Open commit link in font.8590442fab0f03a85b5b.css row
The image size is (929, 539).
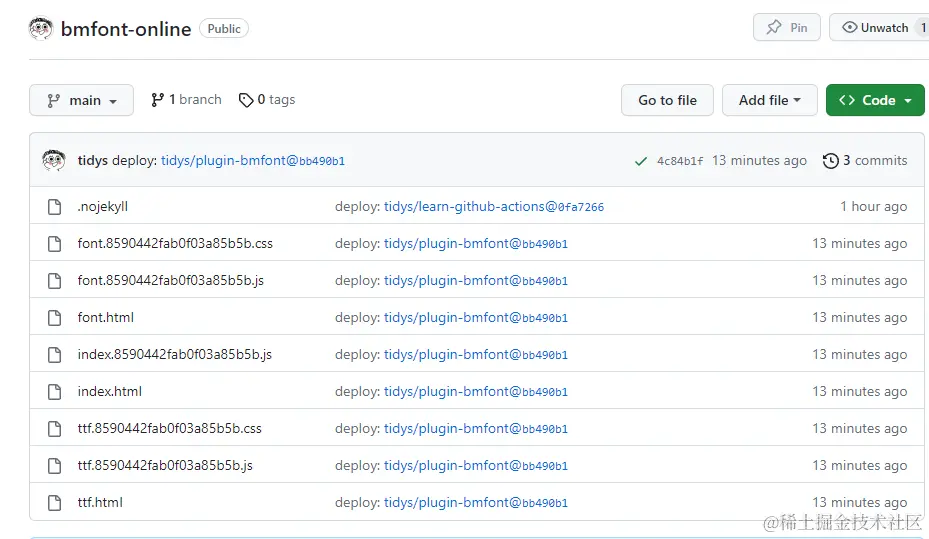click(476, 243)
